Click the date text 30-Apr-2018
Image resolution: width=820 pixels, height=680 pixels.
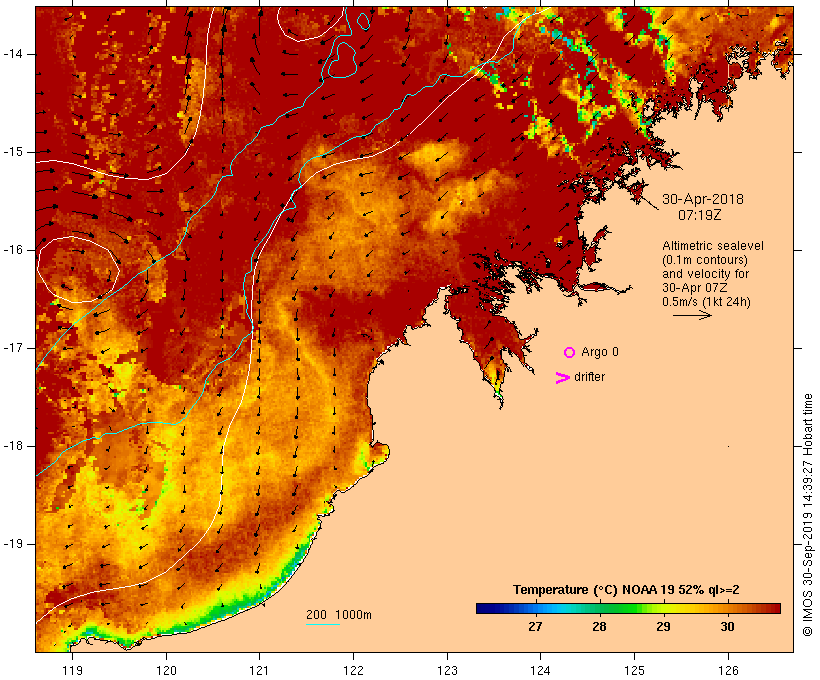click(703, 199)
